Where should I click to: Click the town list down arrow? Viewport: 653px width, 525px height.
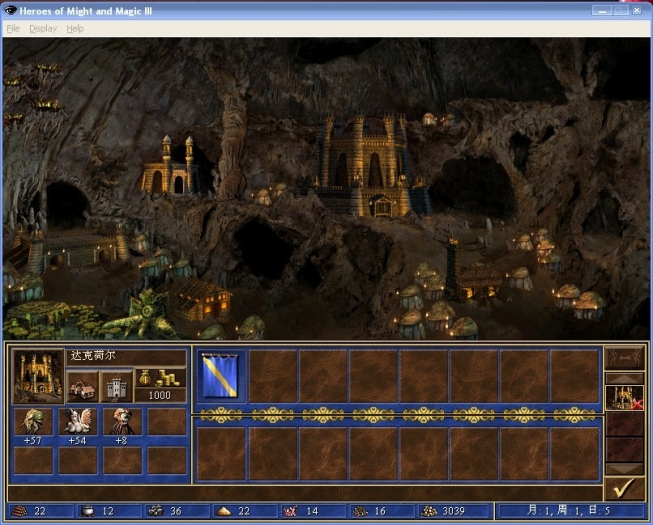(624, 469)
